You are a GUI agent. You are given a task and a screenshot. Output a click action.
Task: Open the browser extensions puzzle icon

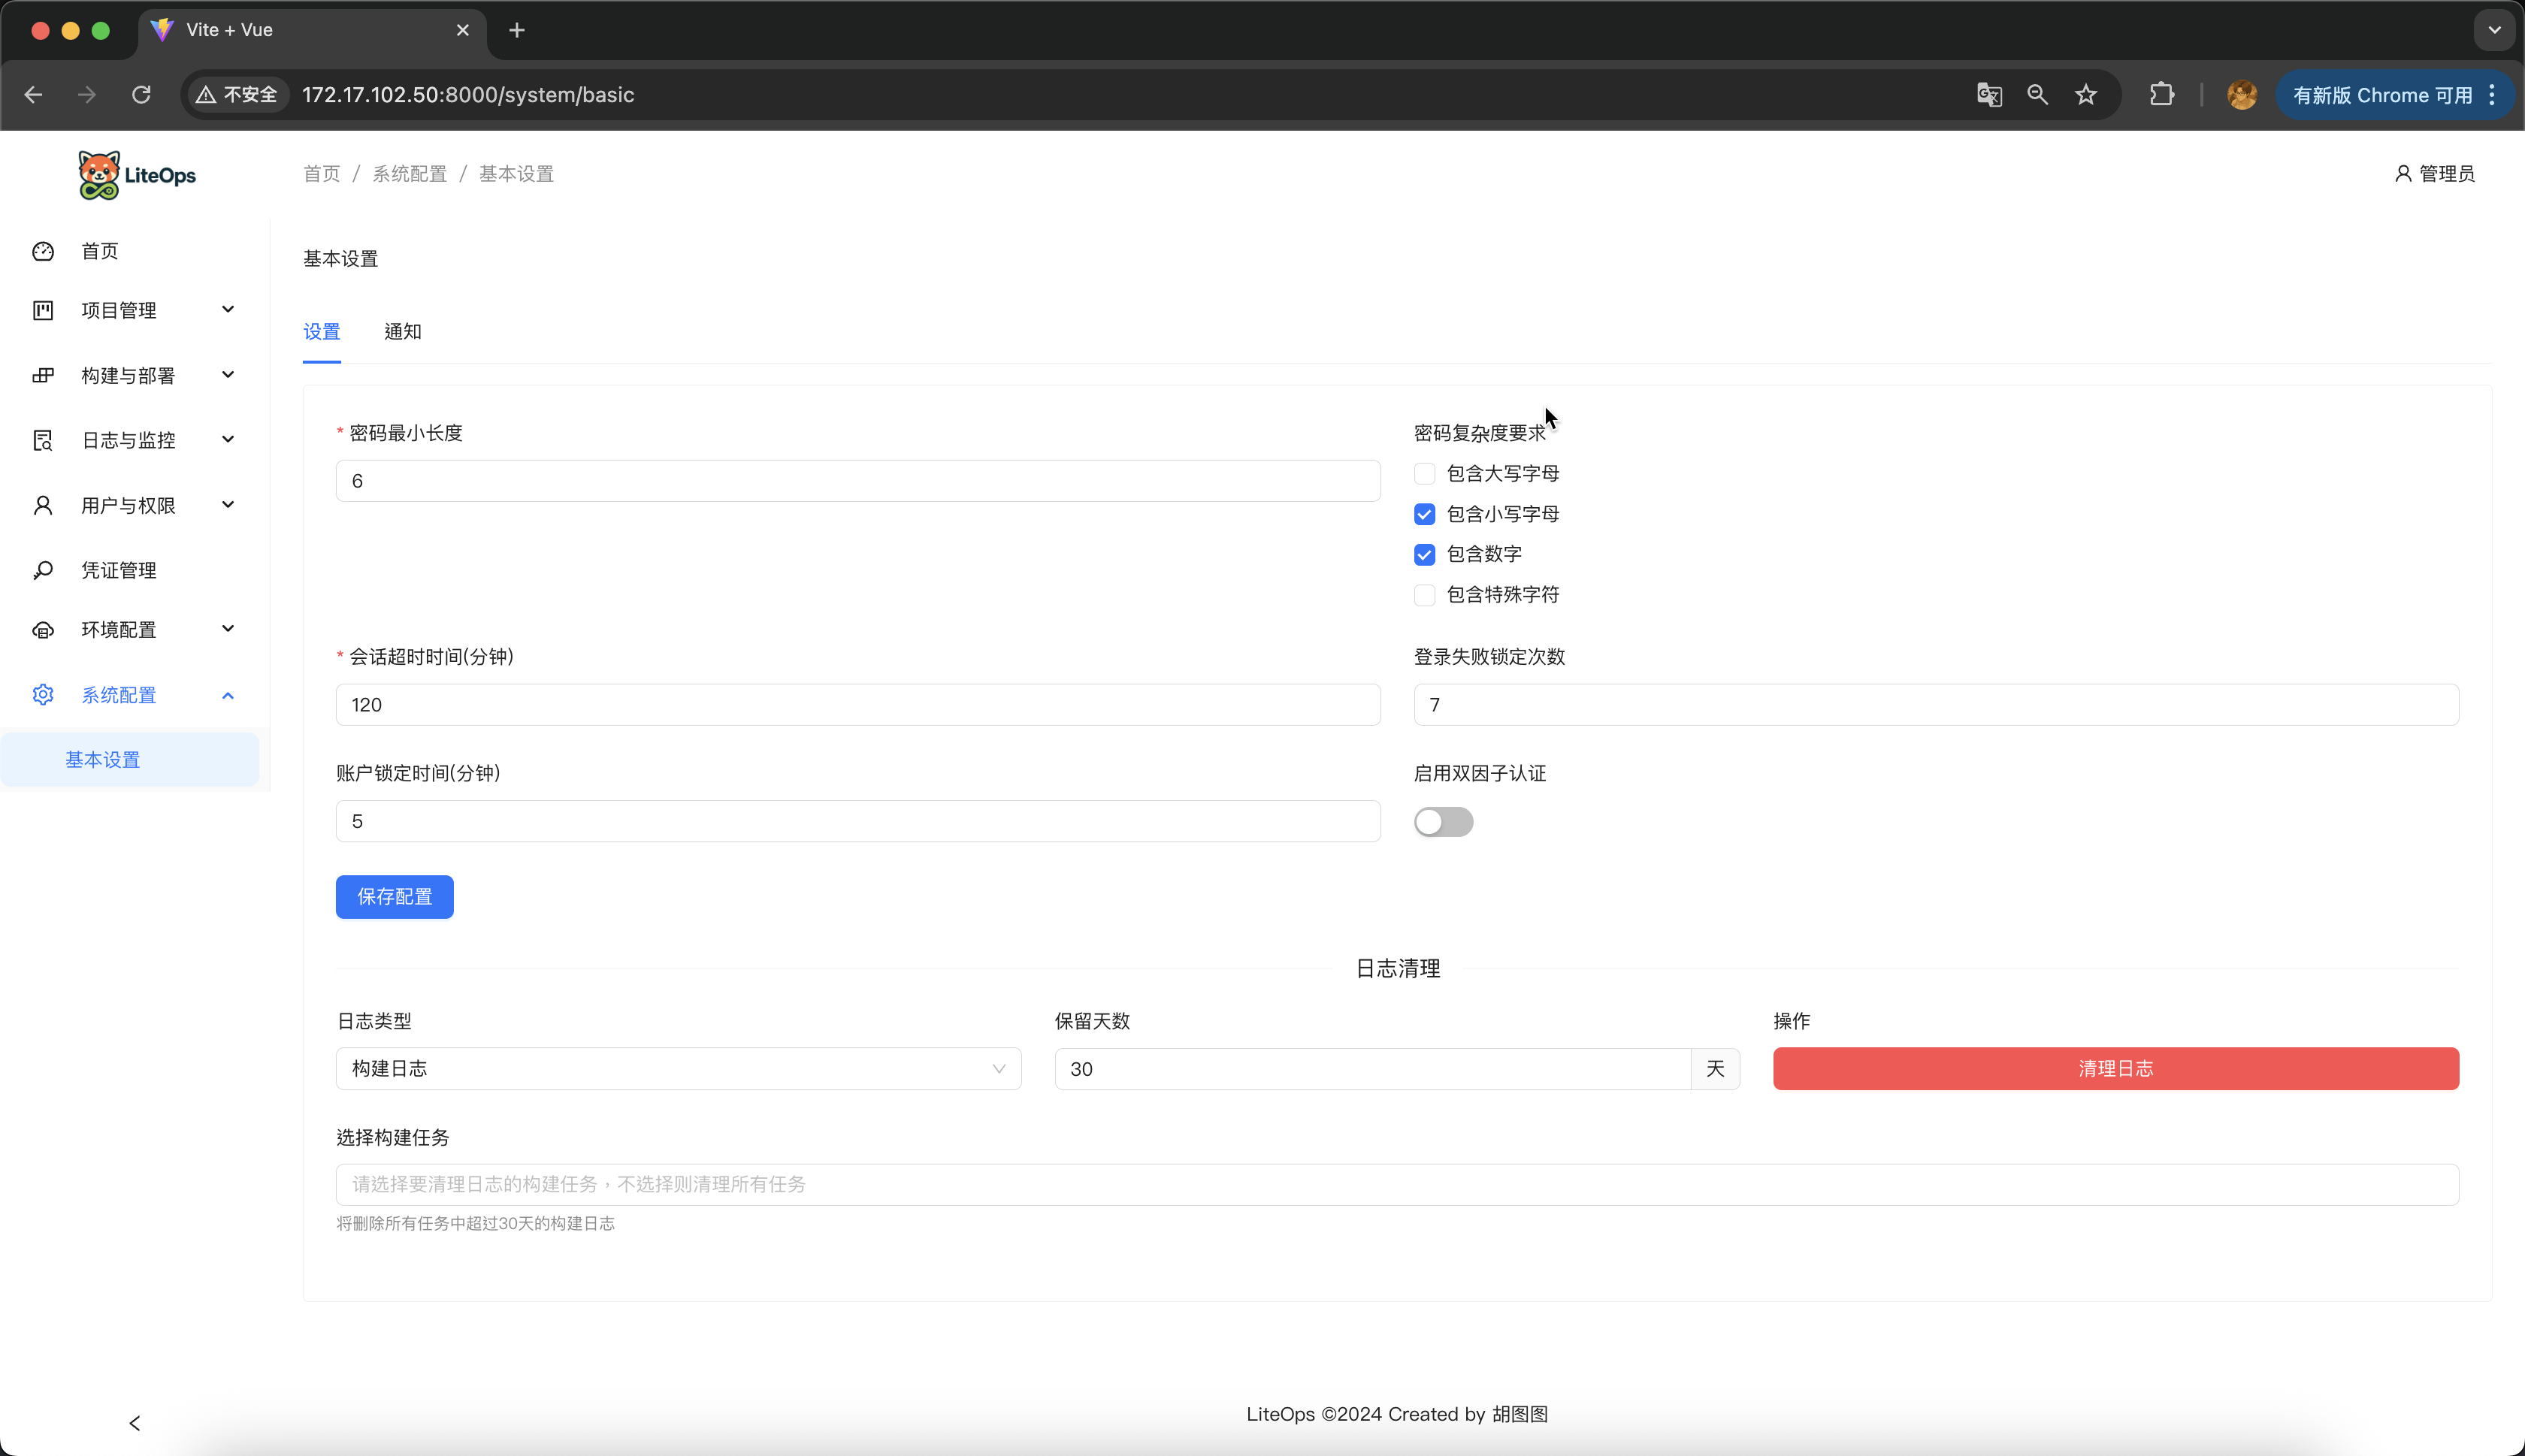coord(2161,95)
